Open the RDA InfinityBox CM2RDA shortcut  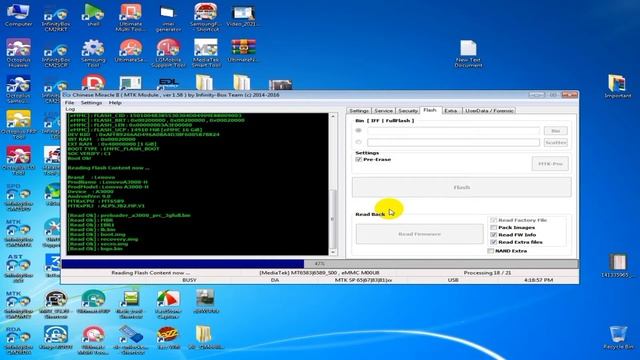pos(18,340)
